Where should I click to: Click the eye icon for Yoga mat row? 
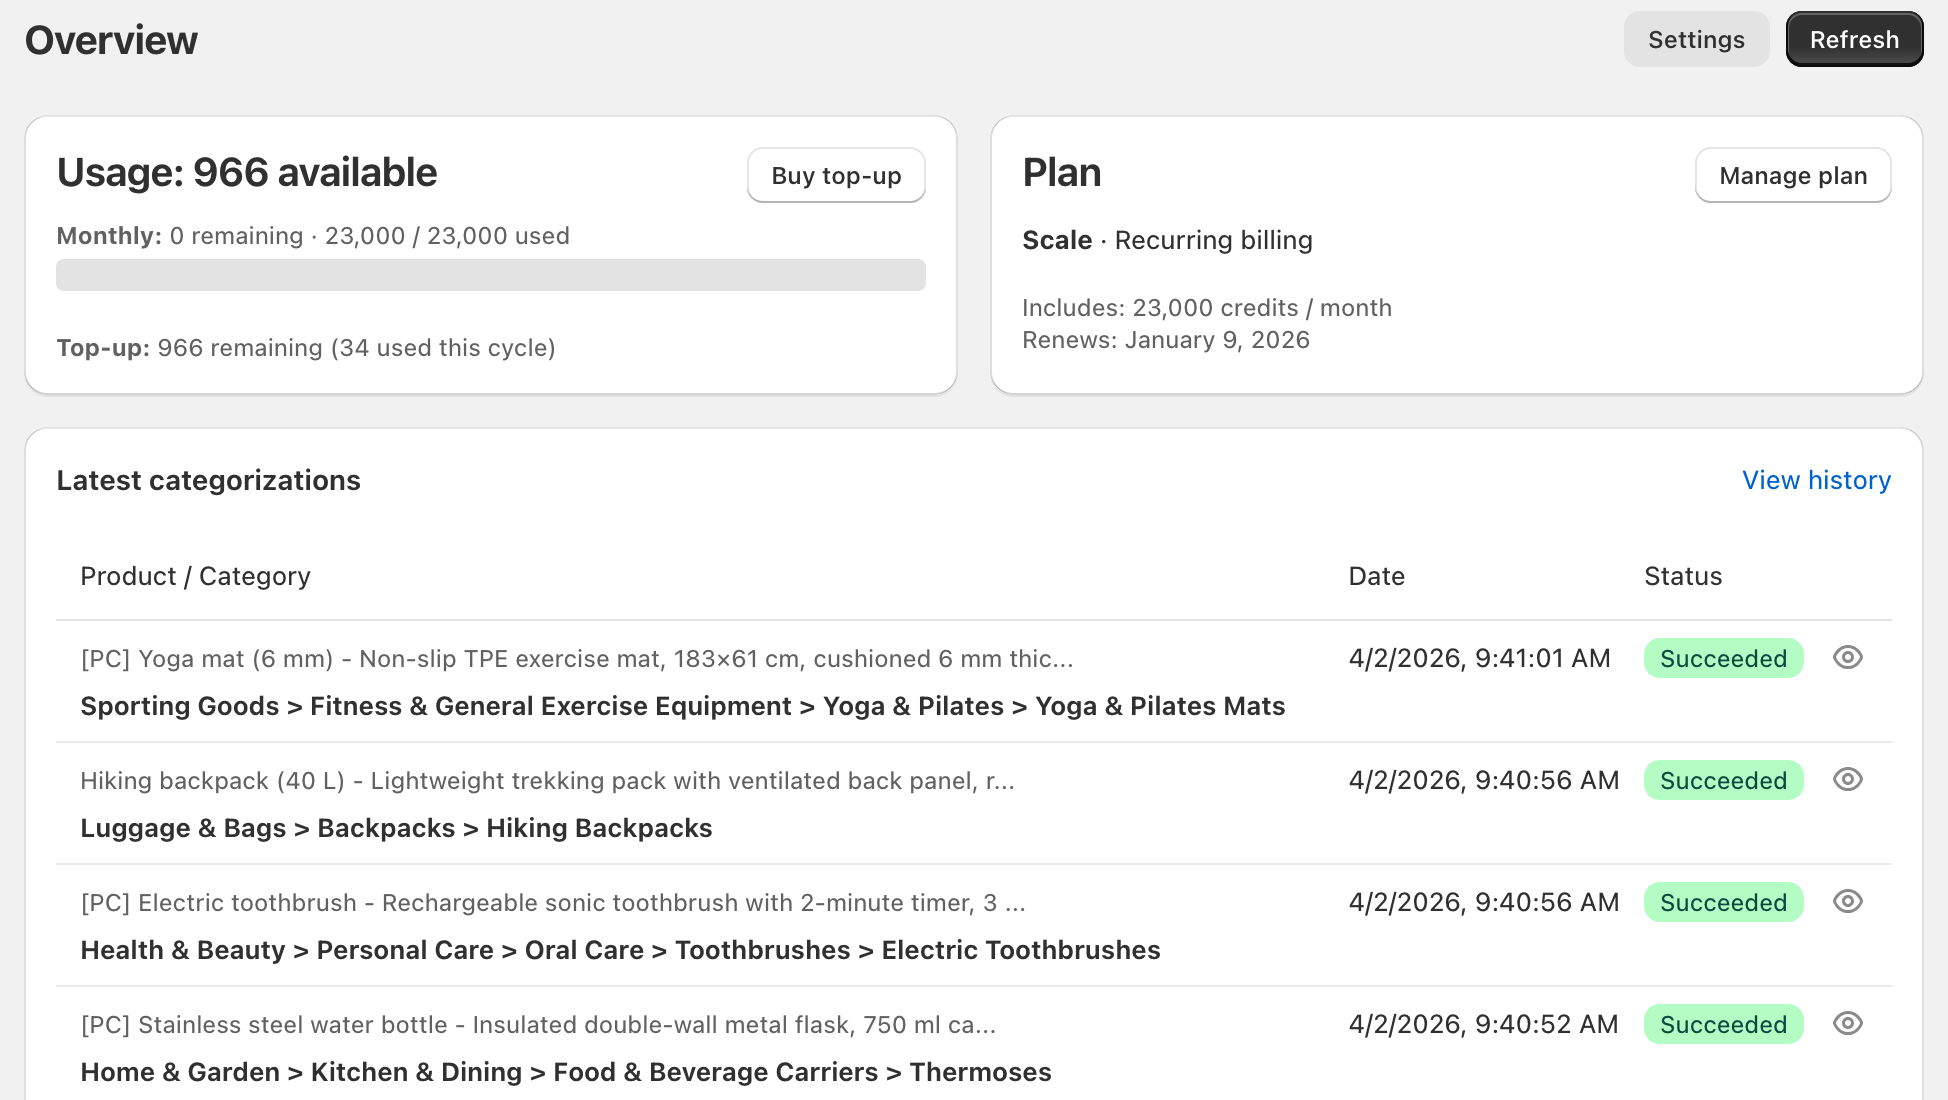(1847, 657)
